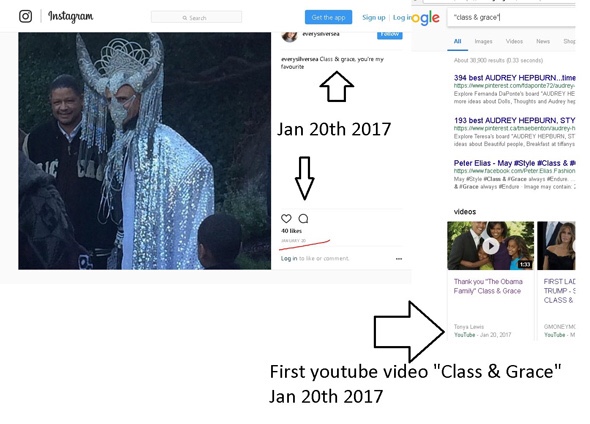Open the Instagram wordmark home link

point(70,17)
